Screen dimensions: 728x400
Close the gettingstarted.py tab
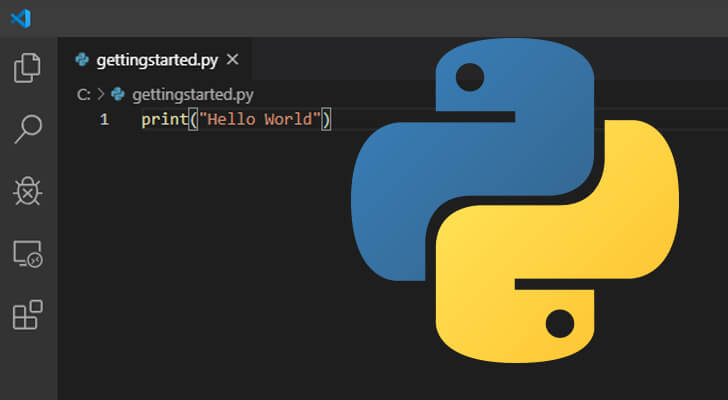pyautogui.click(x=232, y=59)
